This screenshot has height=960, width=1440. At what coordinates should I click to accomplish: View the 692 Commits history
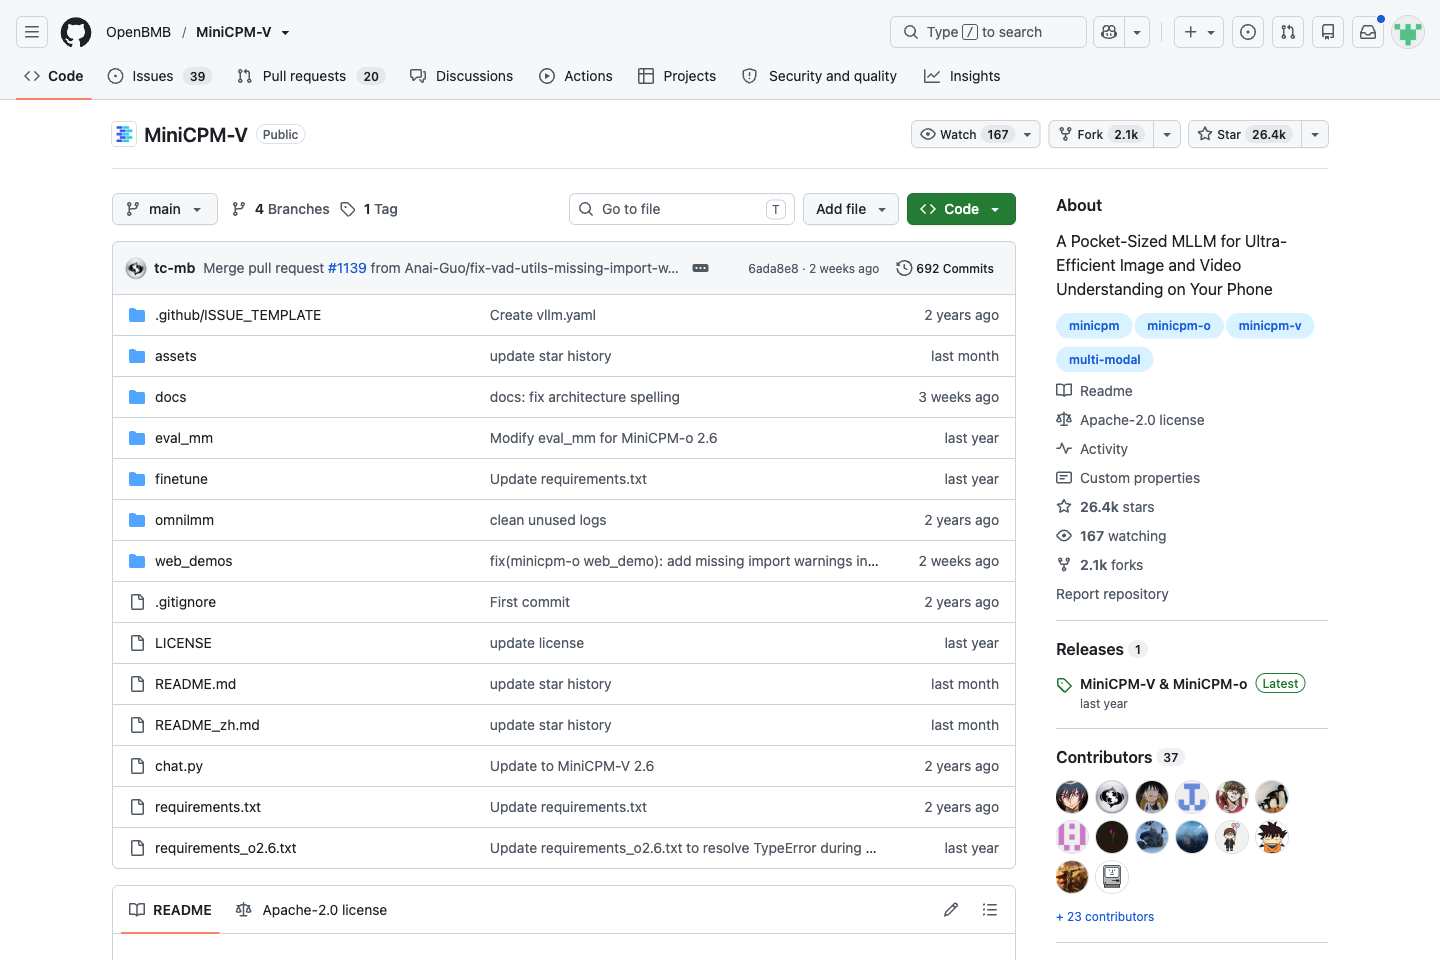tap(945, 268)
